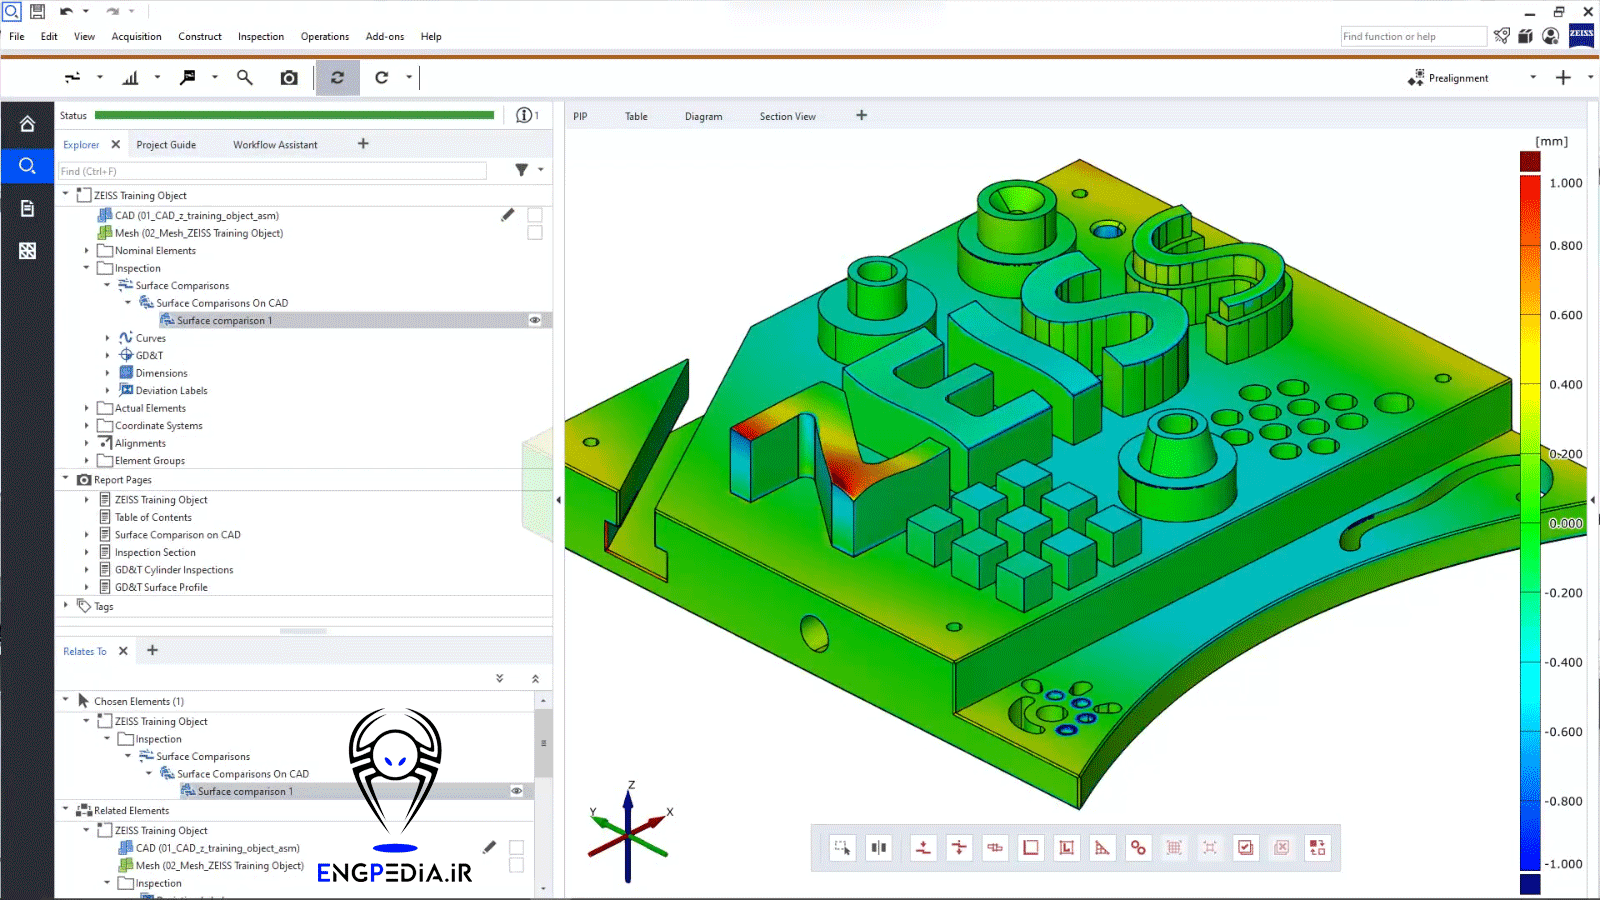Click the Find function or help field
Image resolution: width=1600 pixels, height=900 pixels.
[x=1412, y=37]
